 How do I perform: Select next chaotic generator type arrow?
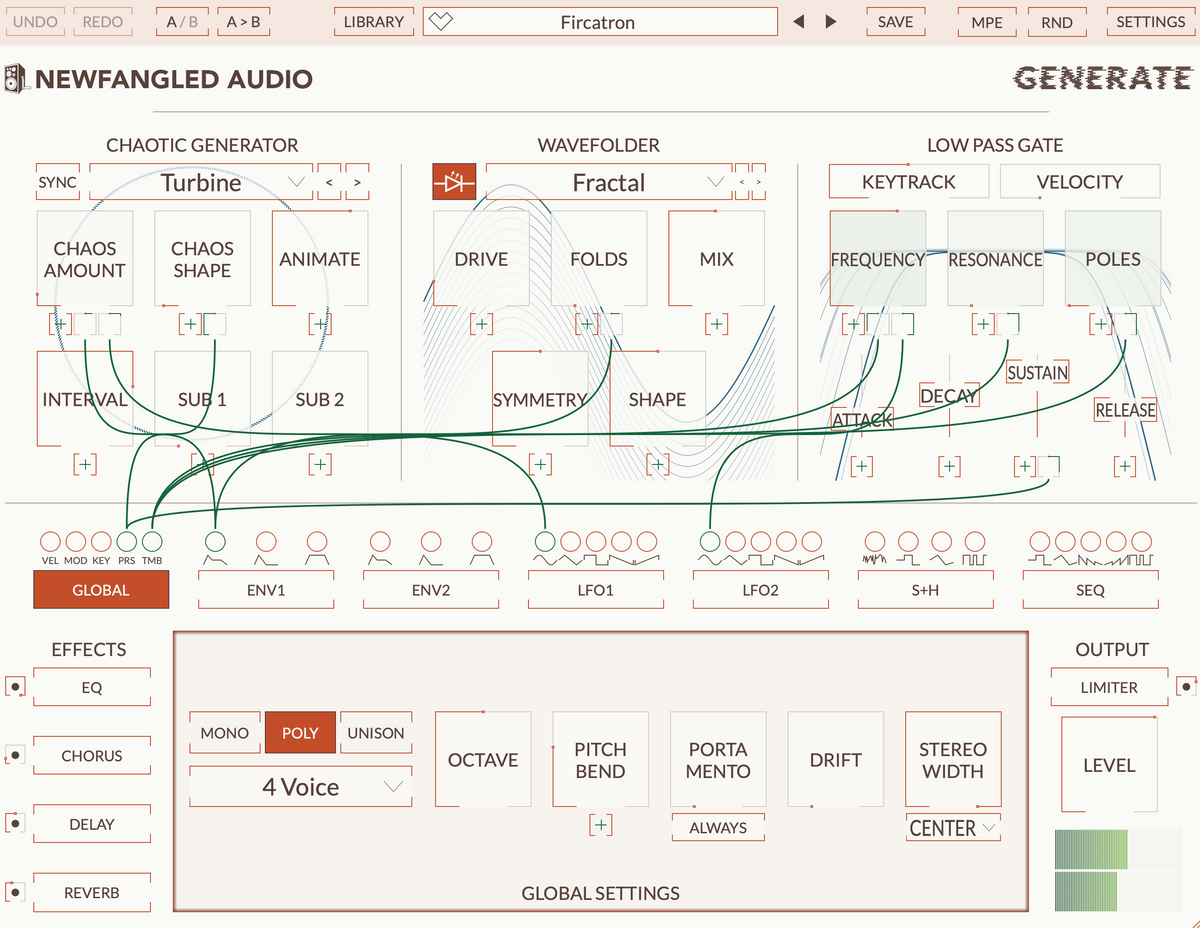click(357, 183)
